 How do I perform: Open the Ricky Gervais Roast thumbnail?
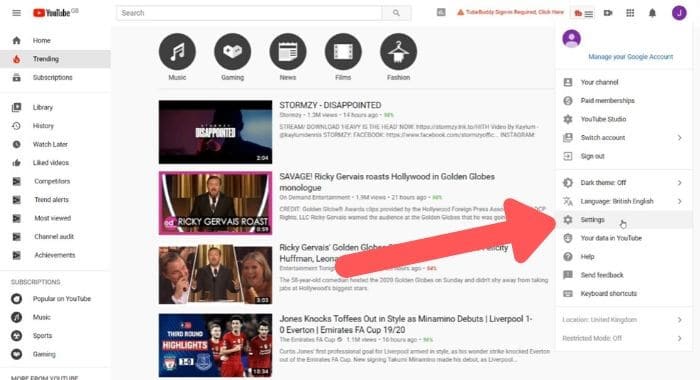point(215,203)
